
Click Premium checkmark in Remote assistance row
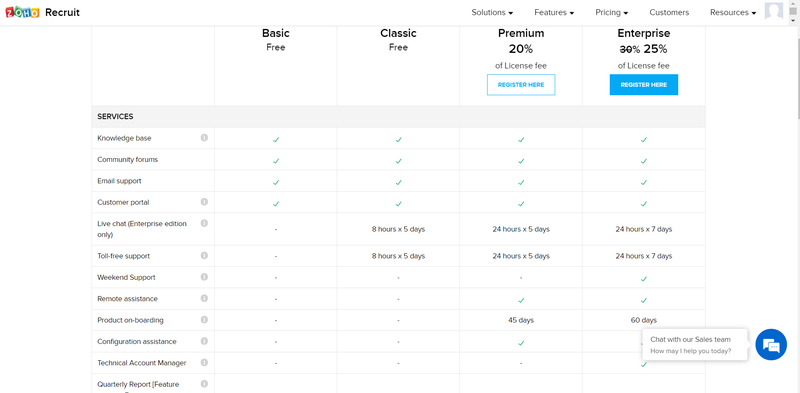521,300
